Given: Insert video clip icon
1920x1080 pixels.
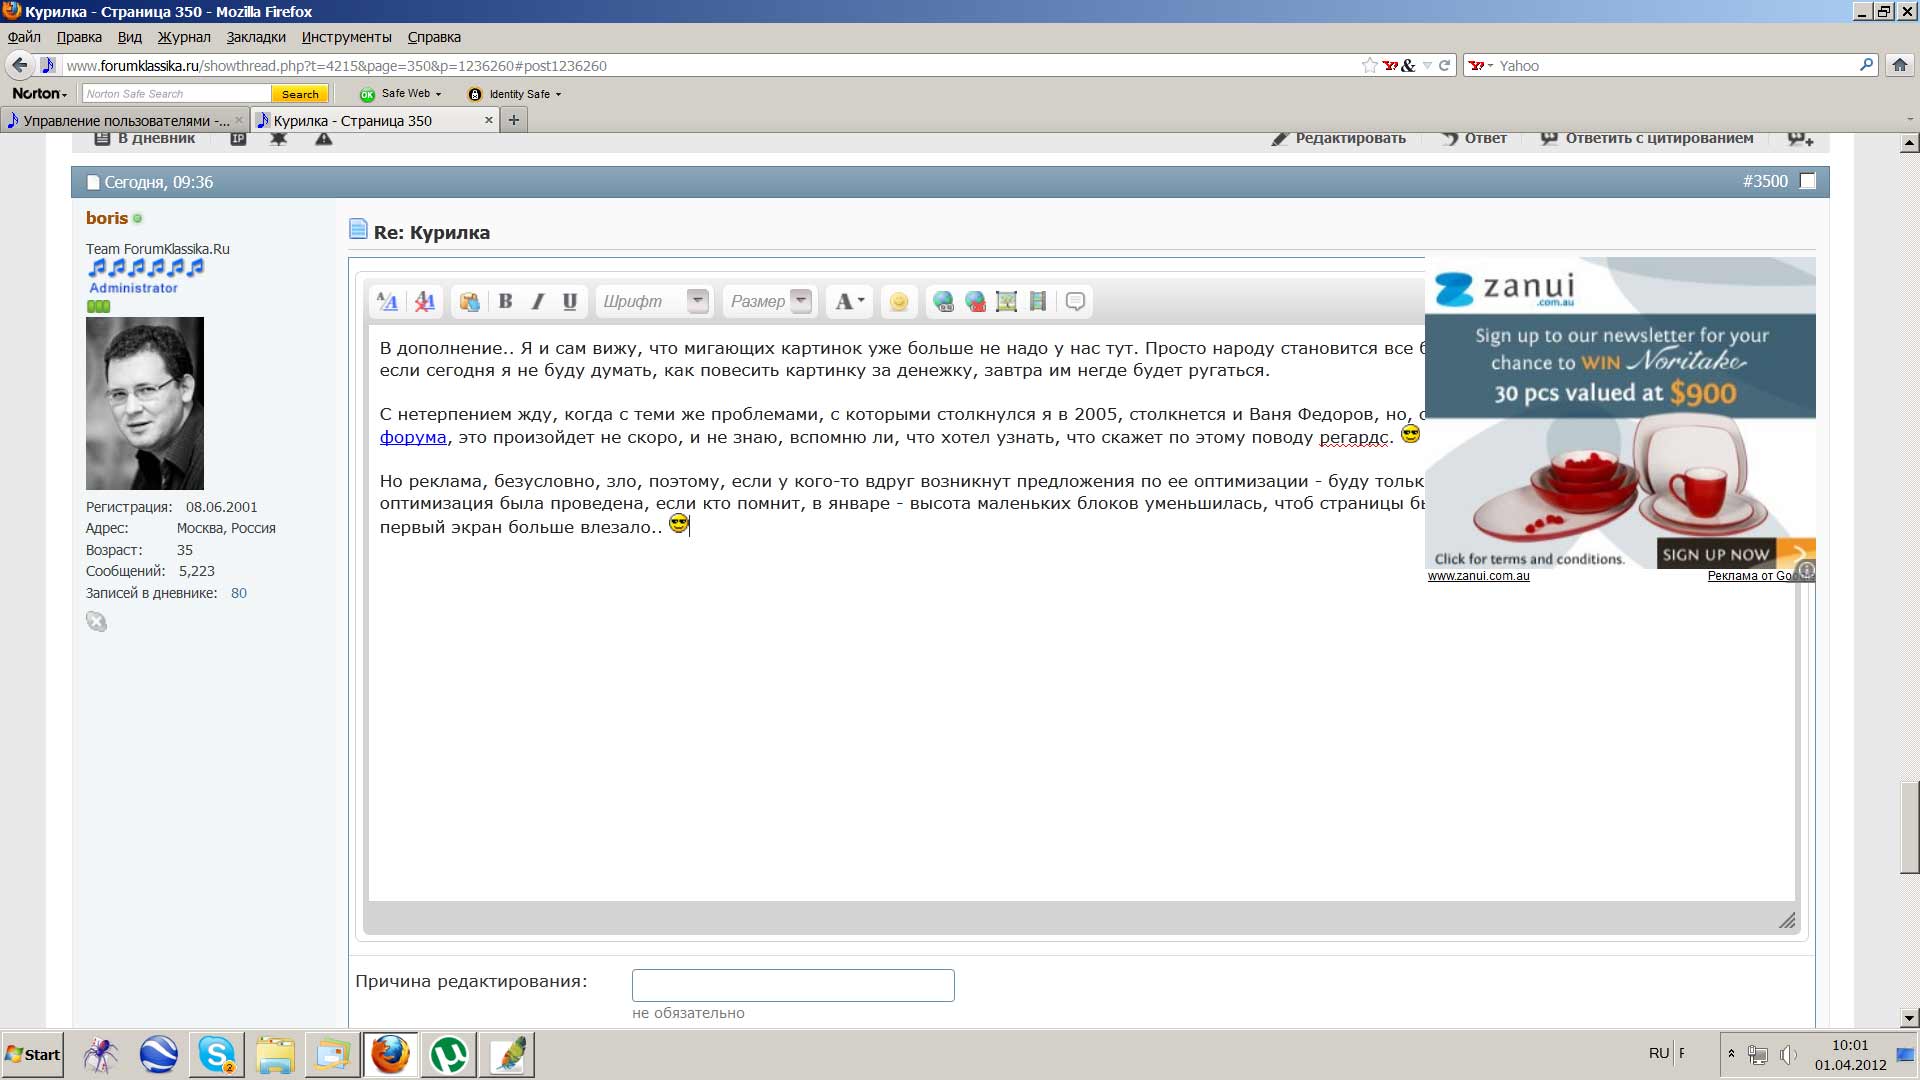Looking at the screenshot, I should point(1038,301).
